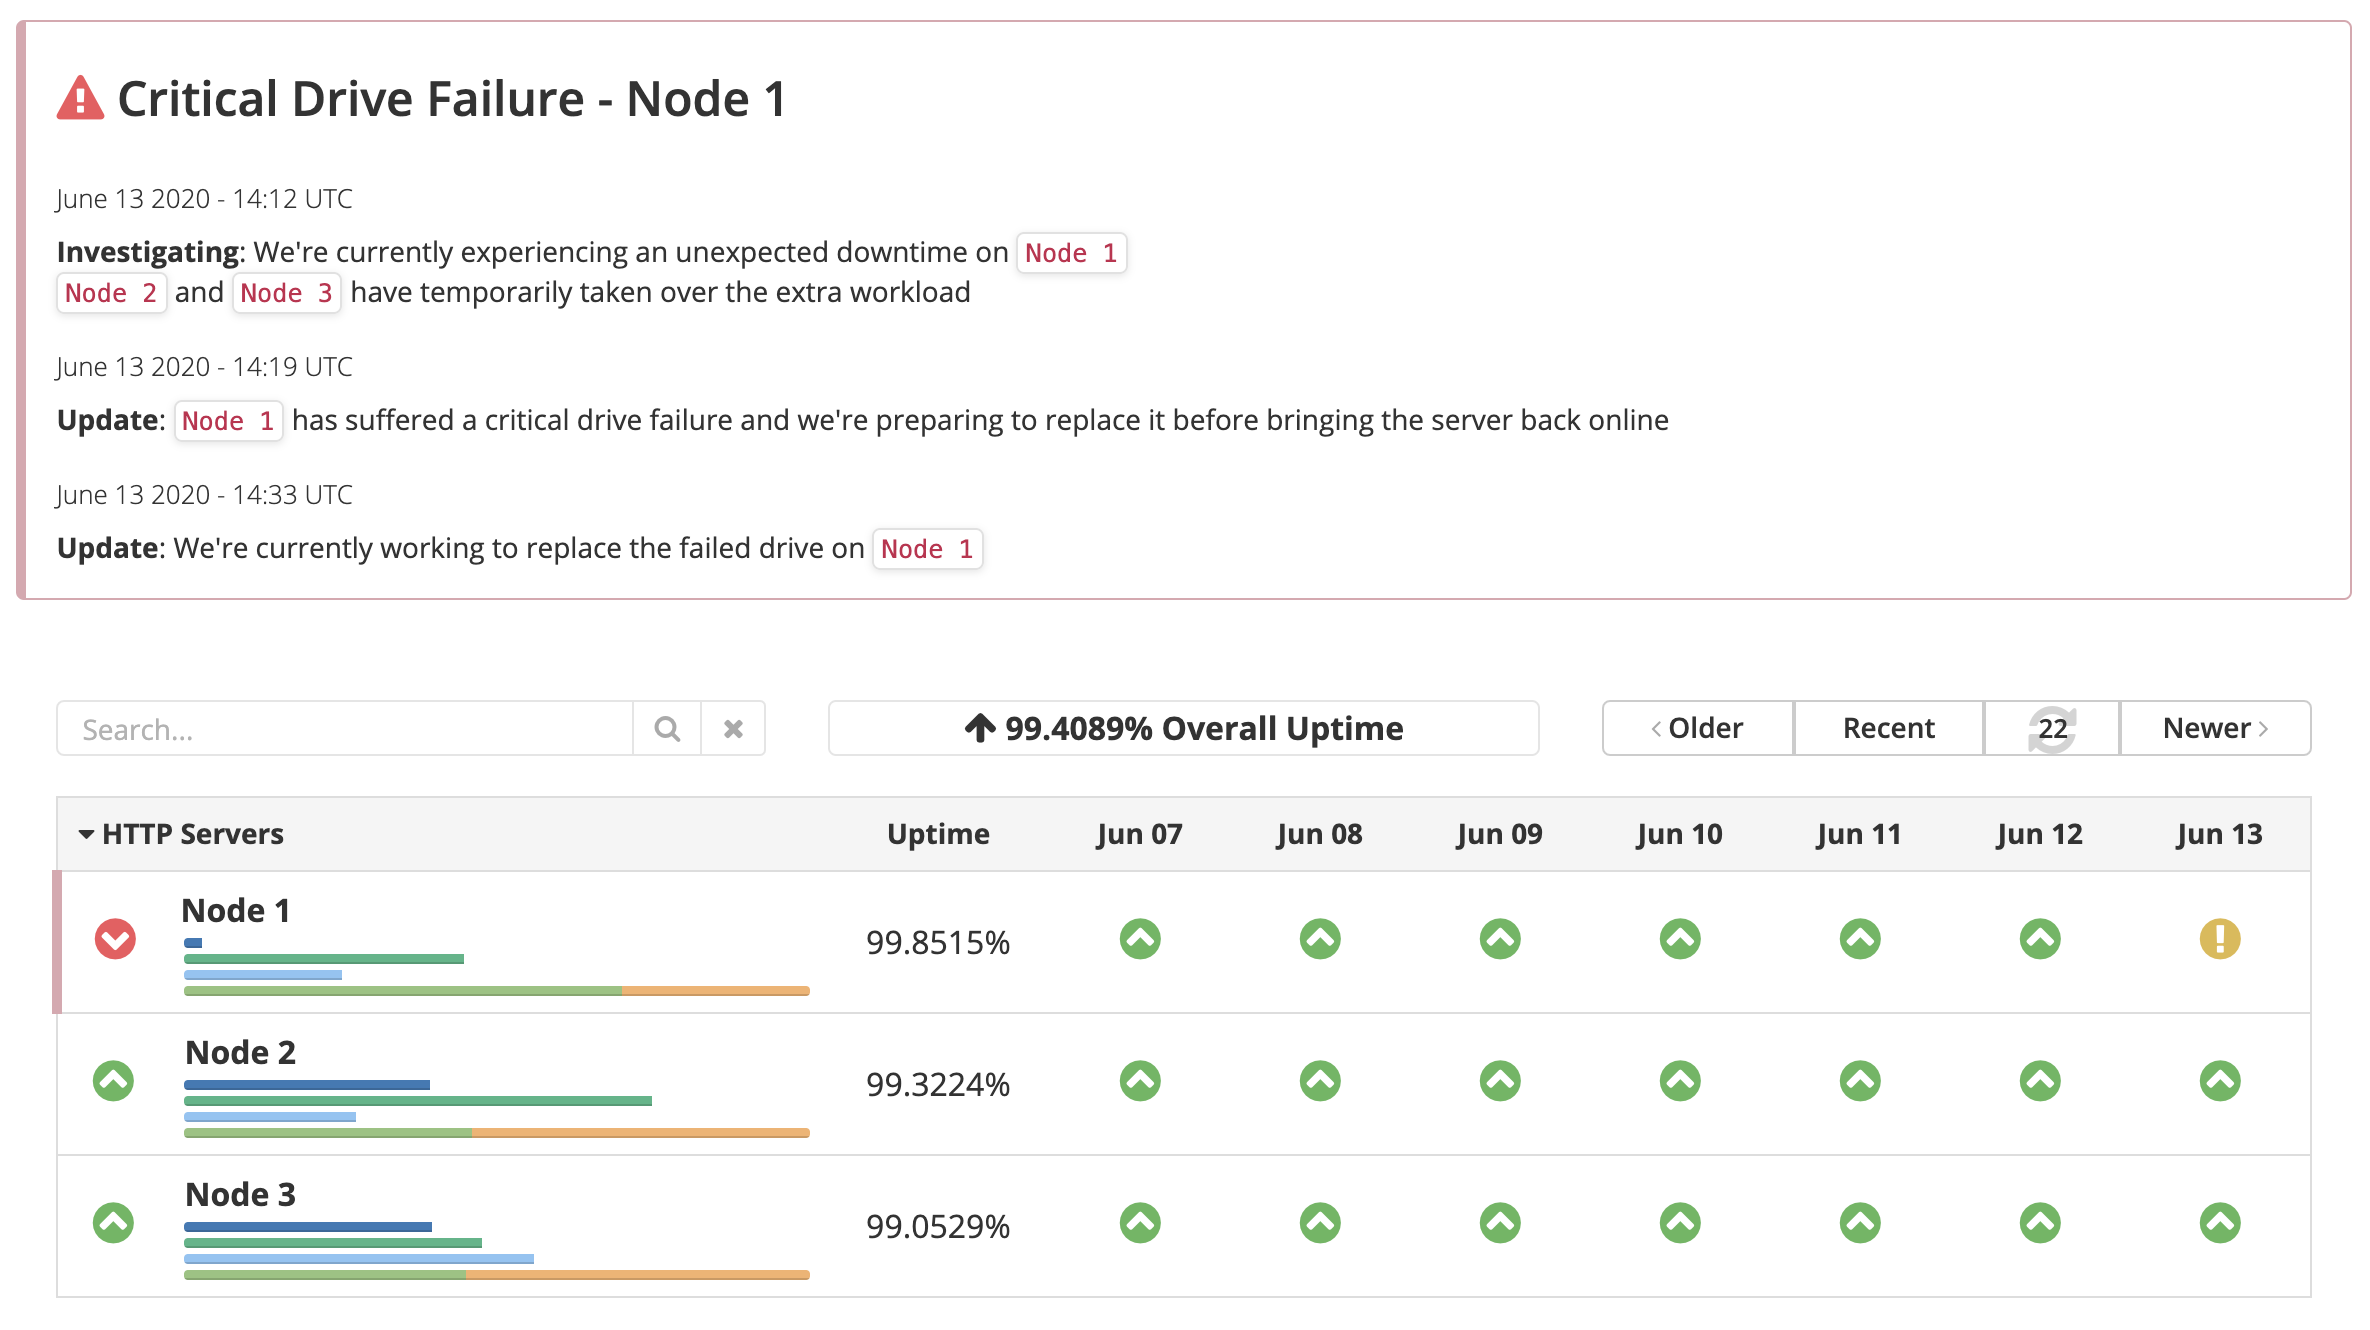Image resolution: width=2370 pixels, height=1330 pixels.
Task: Click the auto-refresh countdown icon
Action: [2052, 729]
